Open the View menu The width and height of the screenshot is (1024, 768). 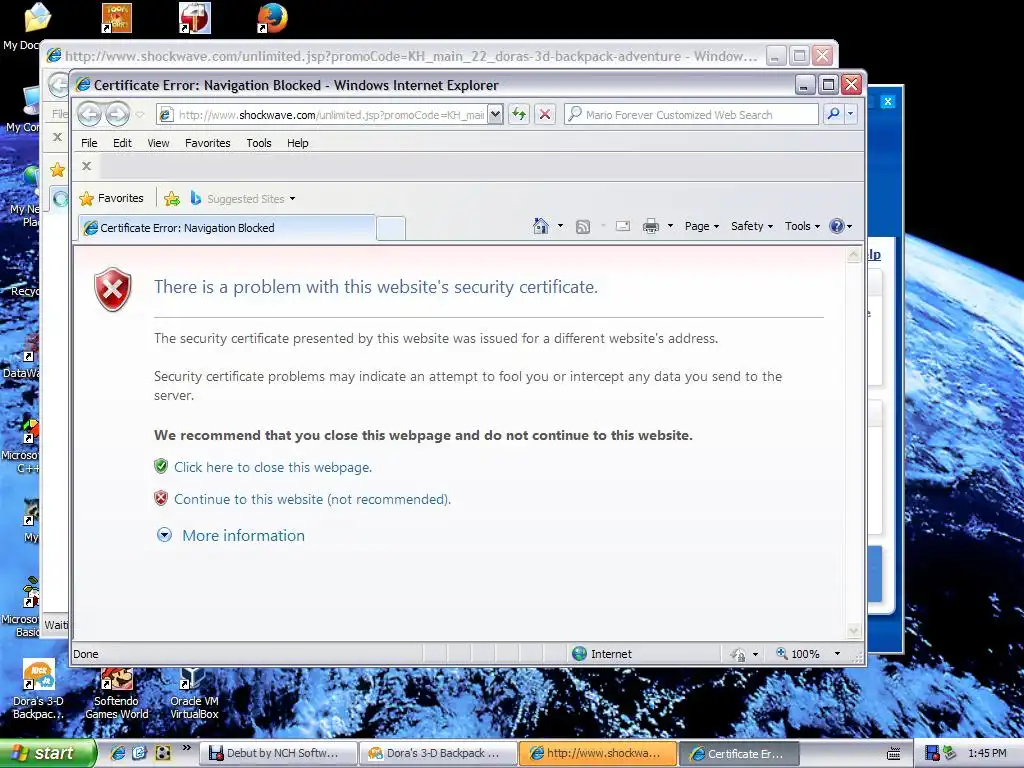[158, 143]
